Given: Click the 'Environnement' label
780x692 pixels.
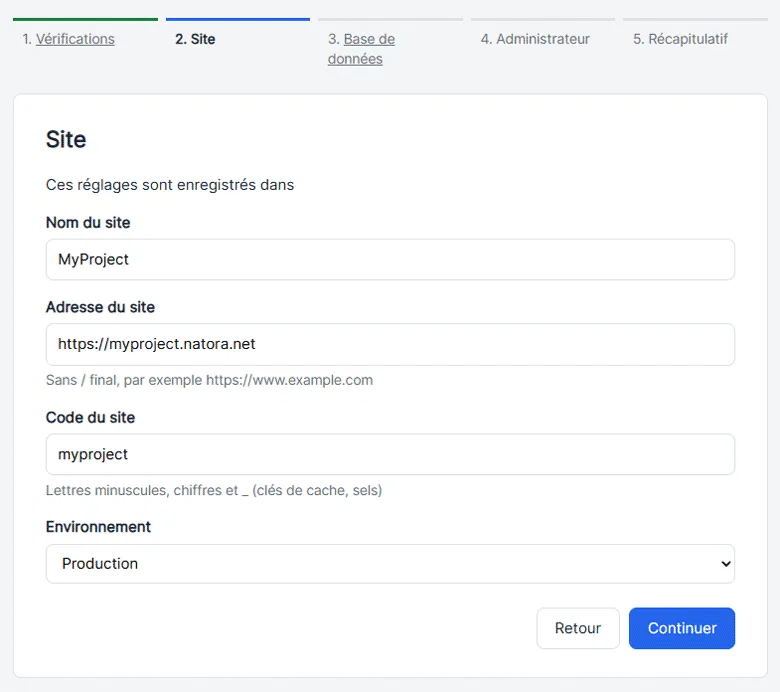Looking at the screenshot, I should (98, 527).
